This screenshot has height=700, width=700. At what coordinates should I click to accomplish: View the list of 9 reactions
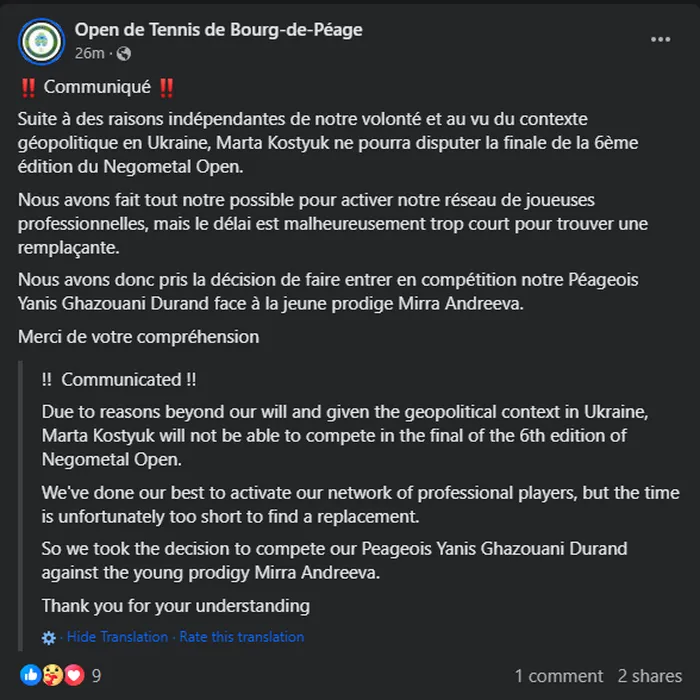tap(96, 676)
